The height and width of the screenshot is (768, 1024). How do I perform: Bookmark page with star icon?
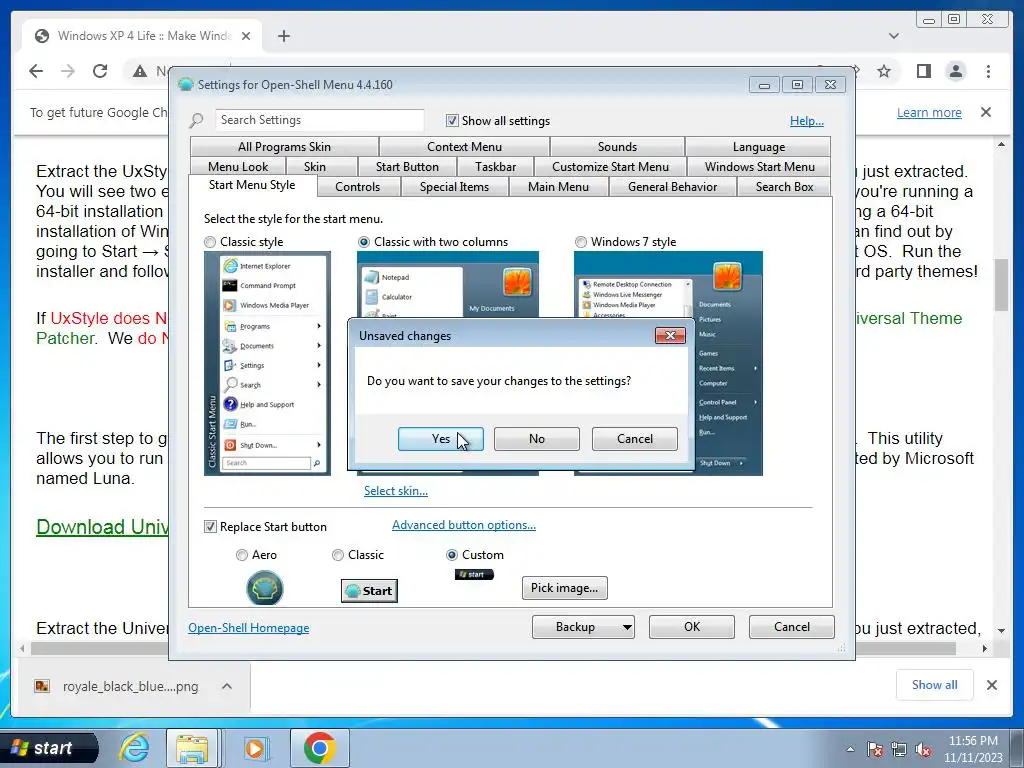[x=884, y=71]
